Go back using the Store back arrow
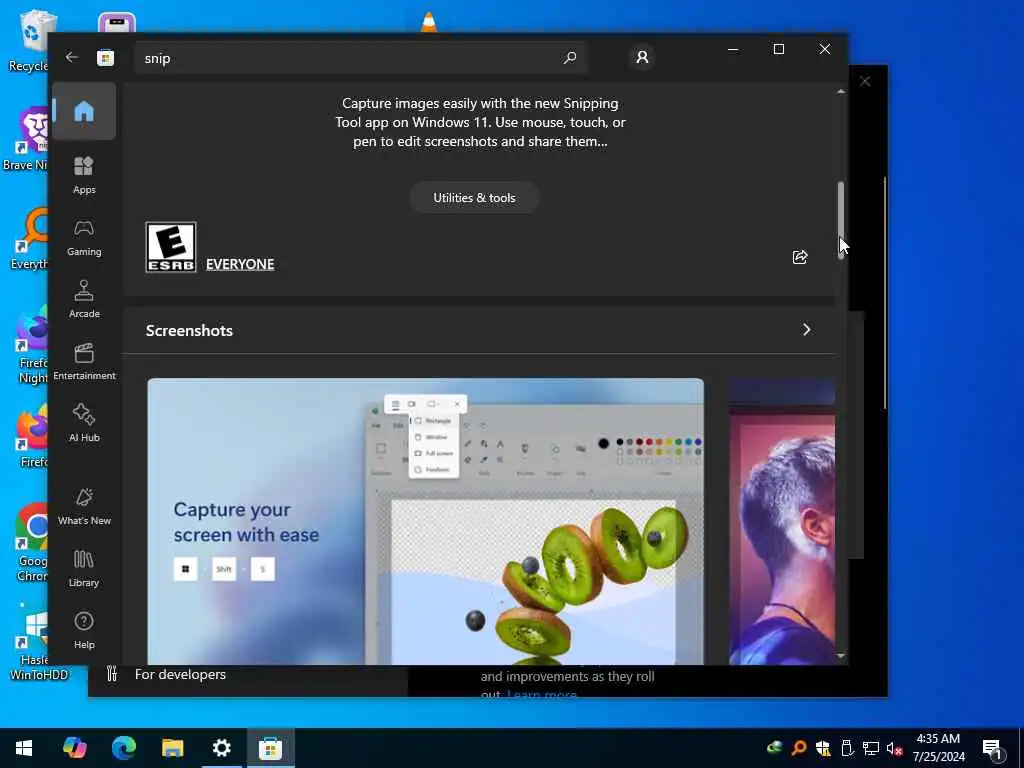This screenshot has width=1024, height=768. coord(72,57)
